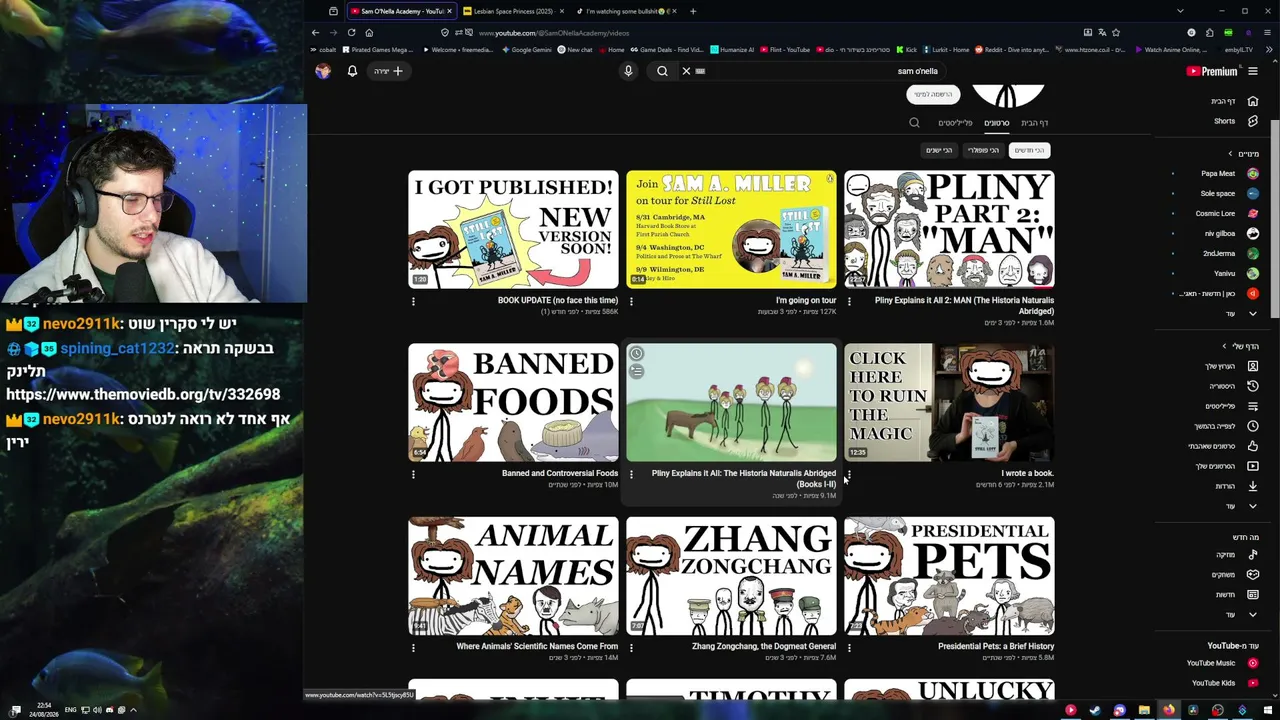Click the Firefox icon in the taskbar
Image resolution: width=1280 pixels, height=720 pixels.
pyautogui.click(x=1168, y=711)
